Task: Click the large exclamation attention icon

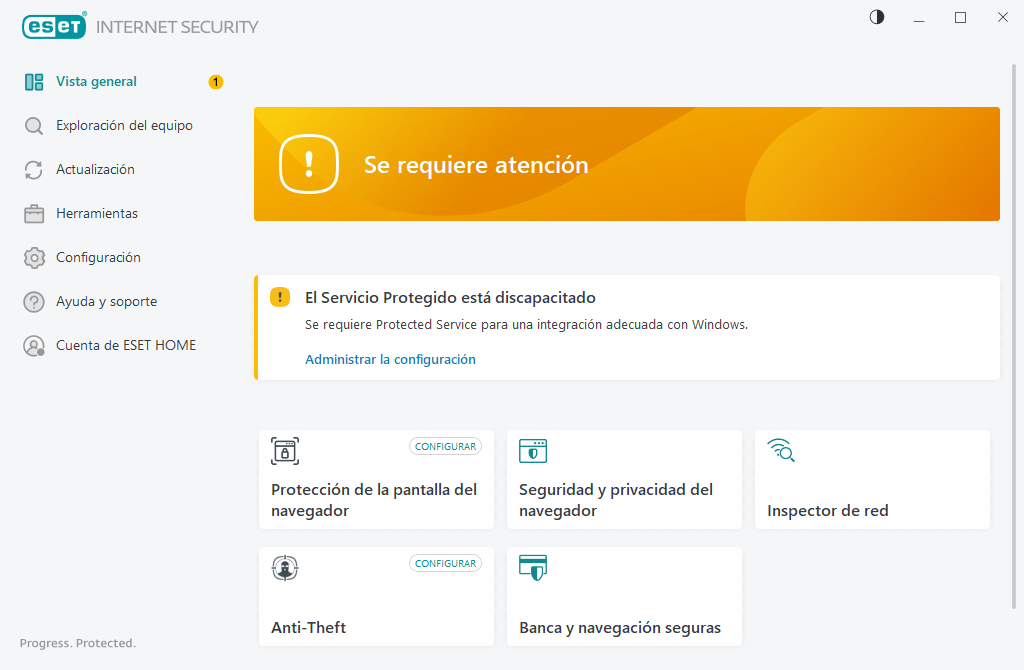Action: 309,164
